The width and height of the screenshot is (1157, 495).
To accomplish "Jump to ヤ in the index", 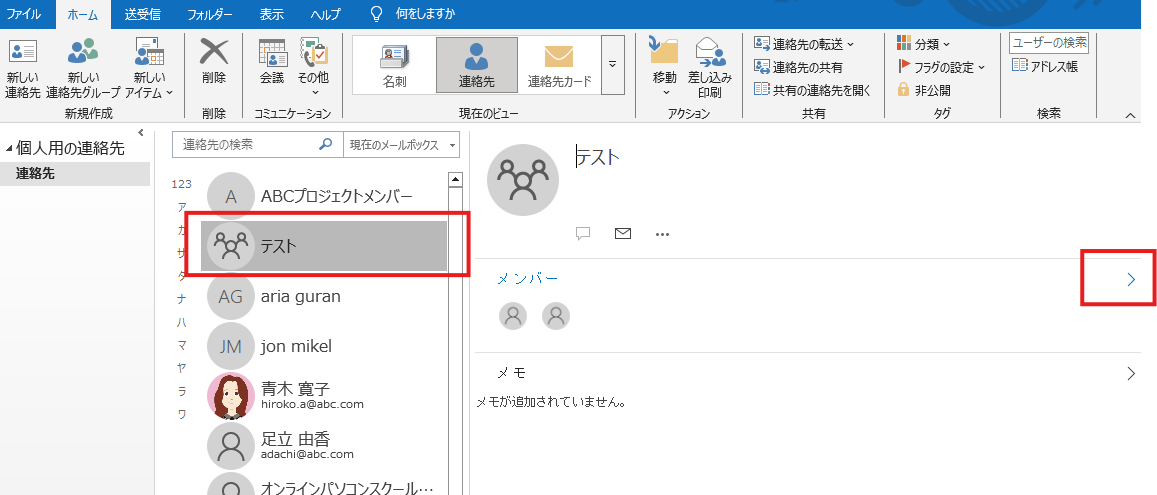I will coord(182,367).
